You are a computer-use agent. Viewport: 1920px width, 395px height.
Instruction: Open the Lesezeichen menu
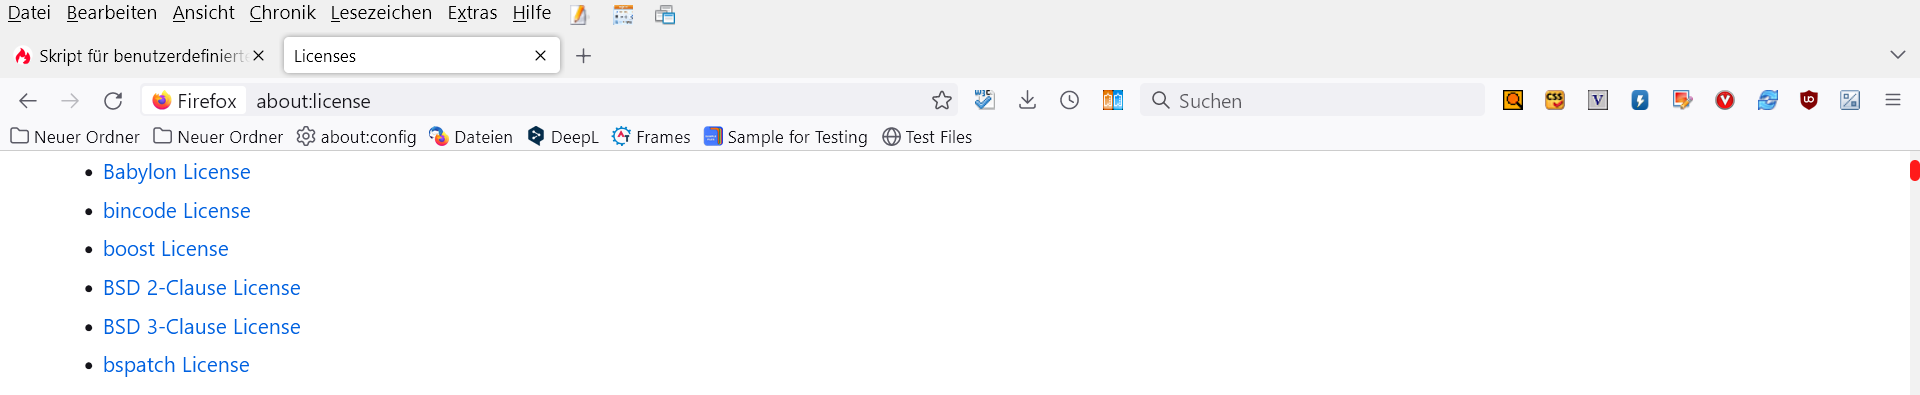381,13
